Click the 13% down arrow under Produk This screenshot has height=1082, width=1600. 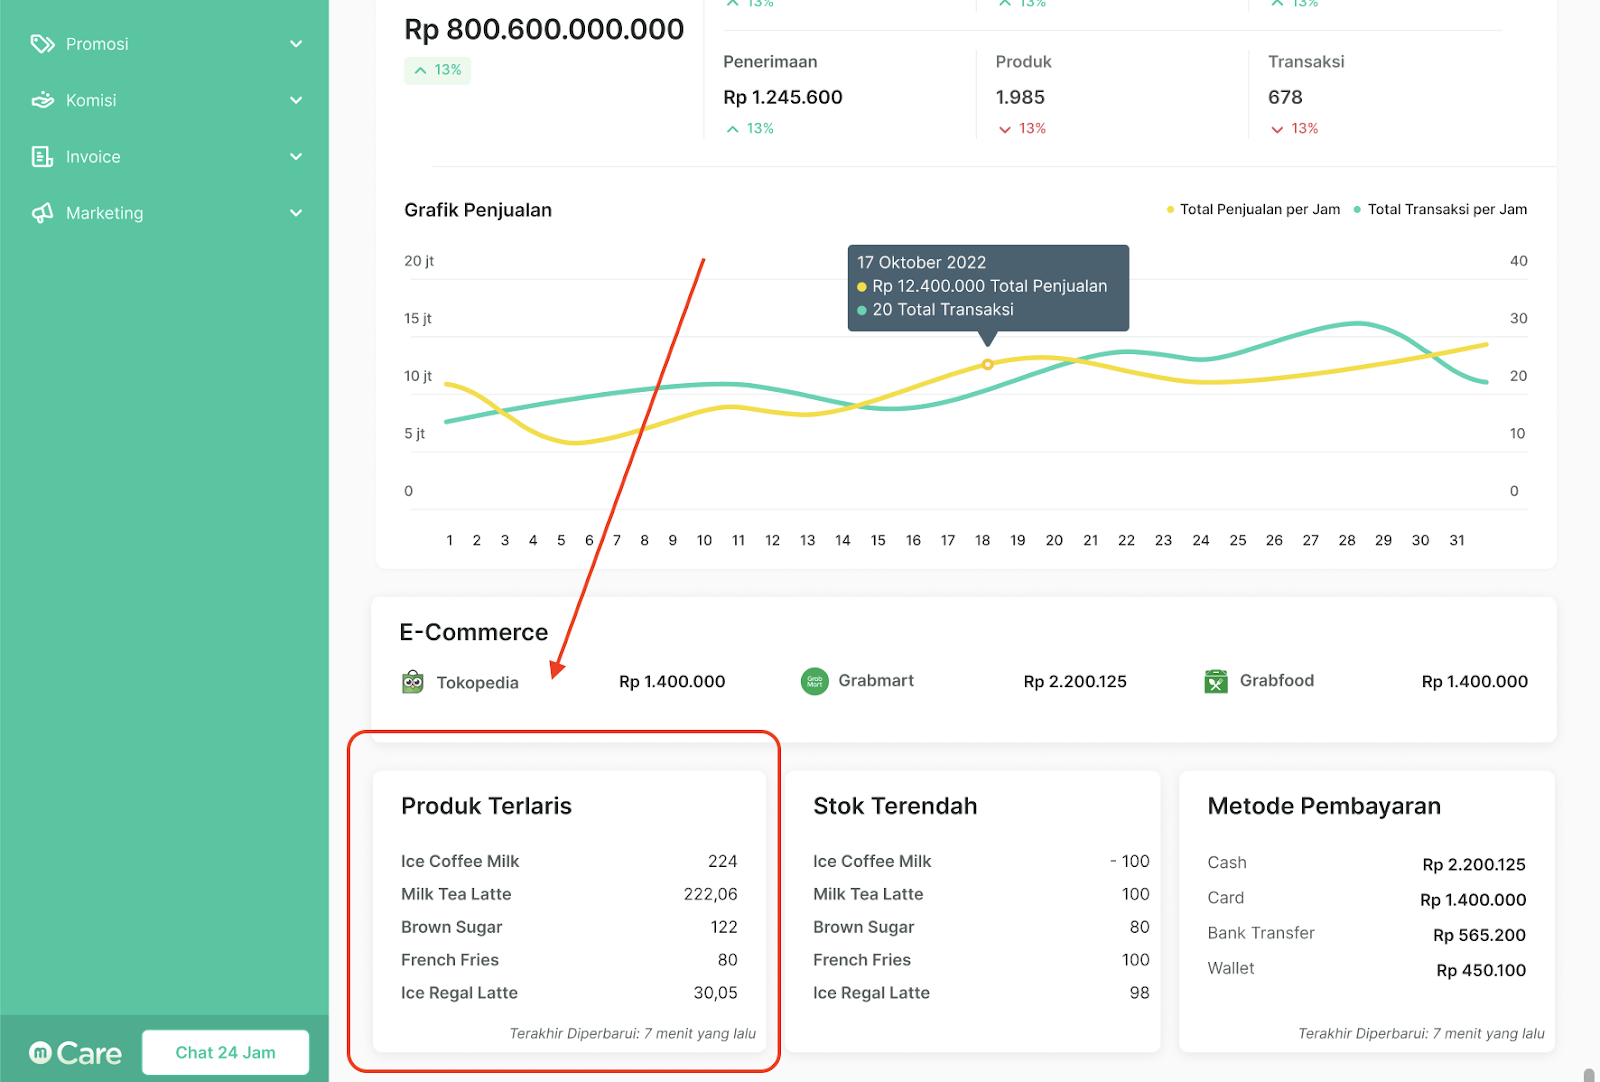(x=1005, y=129)
